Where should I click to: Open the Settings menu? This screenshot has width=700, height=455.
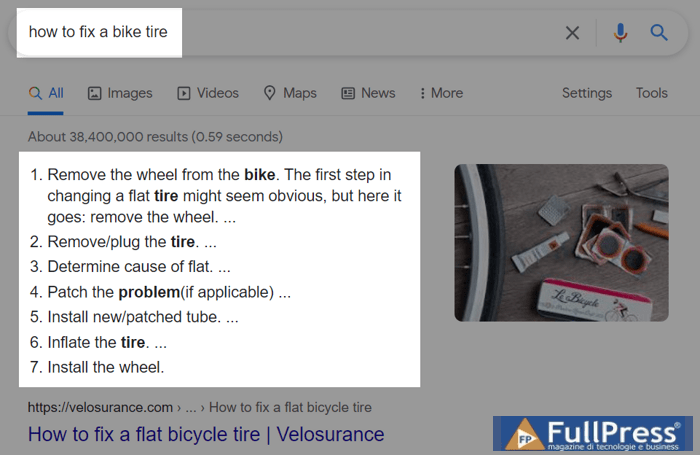pyautogui.click(x=586, y=93)
